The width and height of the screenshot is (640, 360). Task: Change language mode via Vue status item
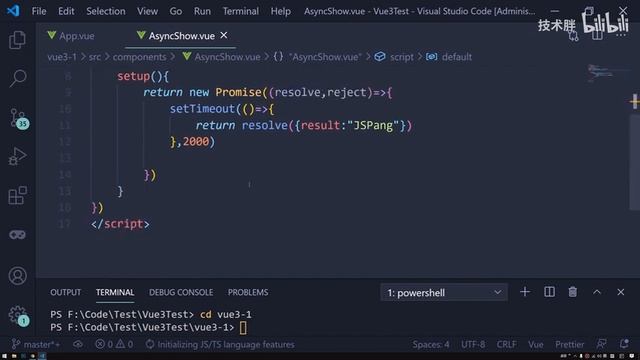pos(536,344)
